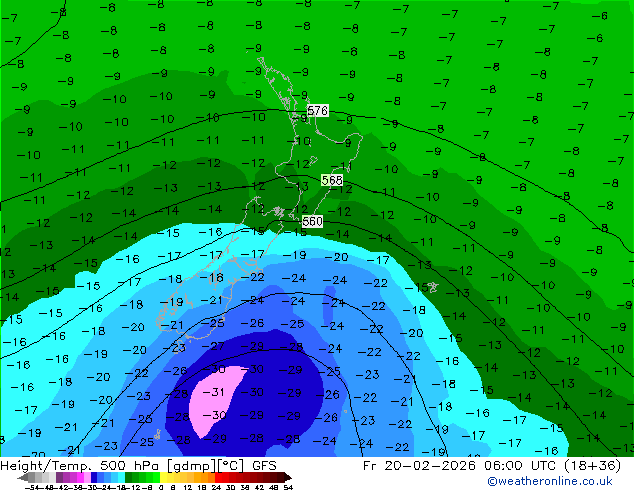The width and height of the screenshot is (634, 490).
Task: Click the left gray arrow end of color scale
Action: click(22, 477)
